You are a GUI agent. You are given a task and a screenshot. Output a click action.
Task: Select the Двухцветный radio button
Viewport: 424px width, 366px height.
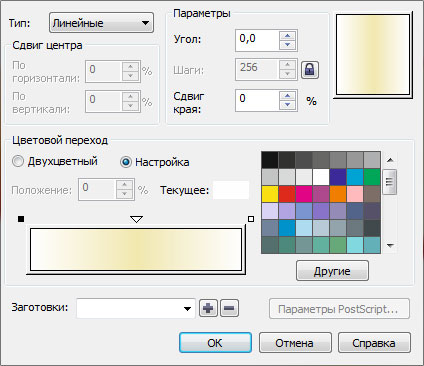pyautogui.click(x=18, y=161)
